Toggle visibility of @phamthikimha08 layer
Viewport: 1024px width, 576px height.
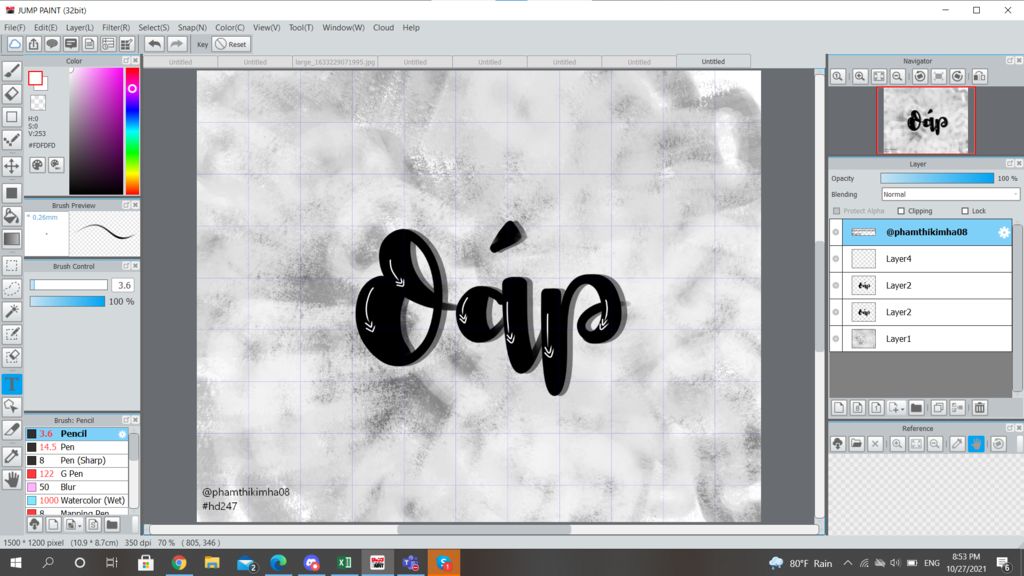point(836,232)
